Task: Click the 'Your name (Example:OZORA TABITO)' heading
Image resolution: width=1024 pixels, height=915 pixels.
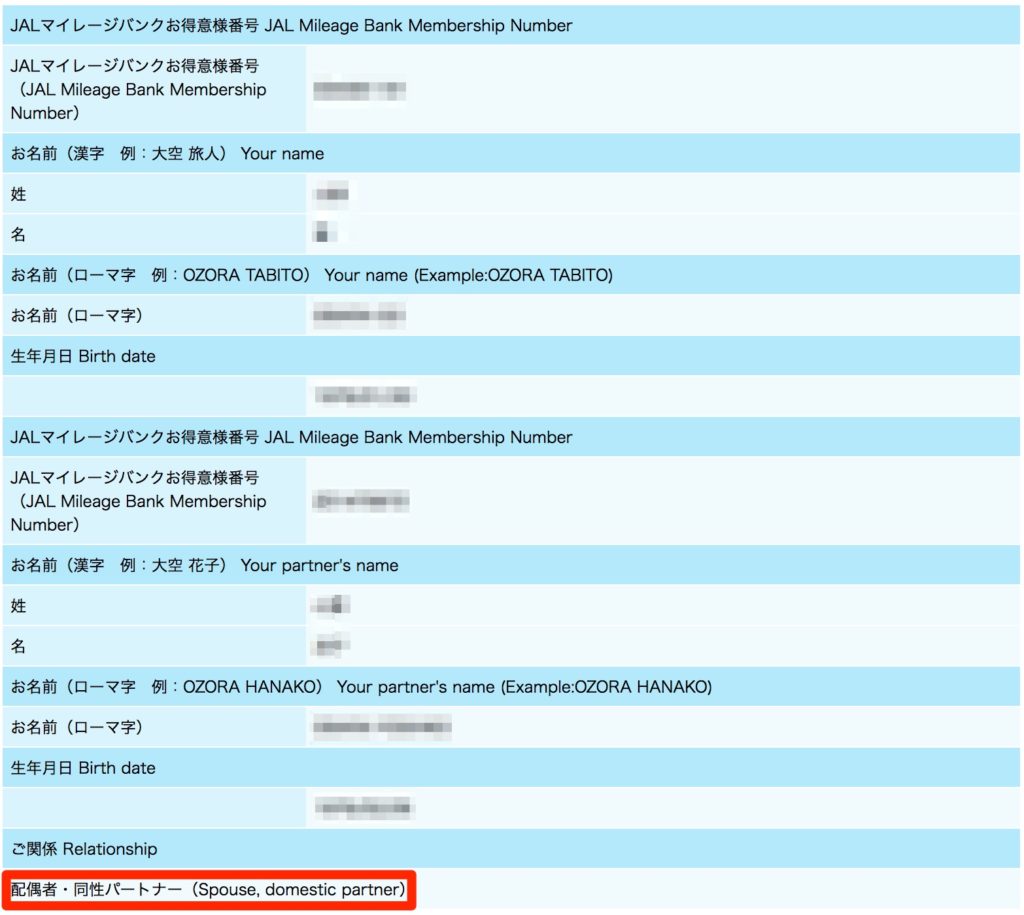Action: [x=511, y=275]
